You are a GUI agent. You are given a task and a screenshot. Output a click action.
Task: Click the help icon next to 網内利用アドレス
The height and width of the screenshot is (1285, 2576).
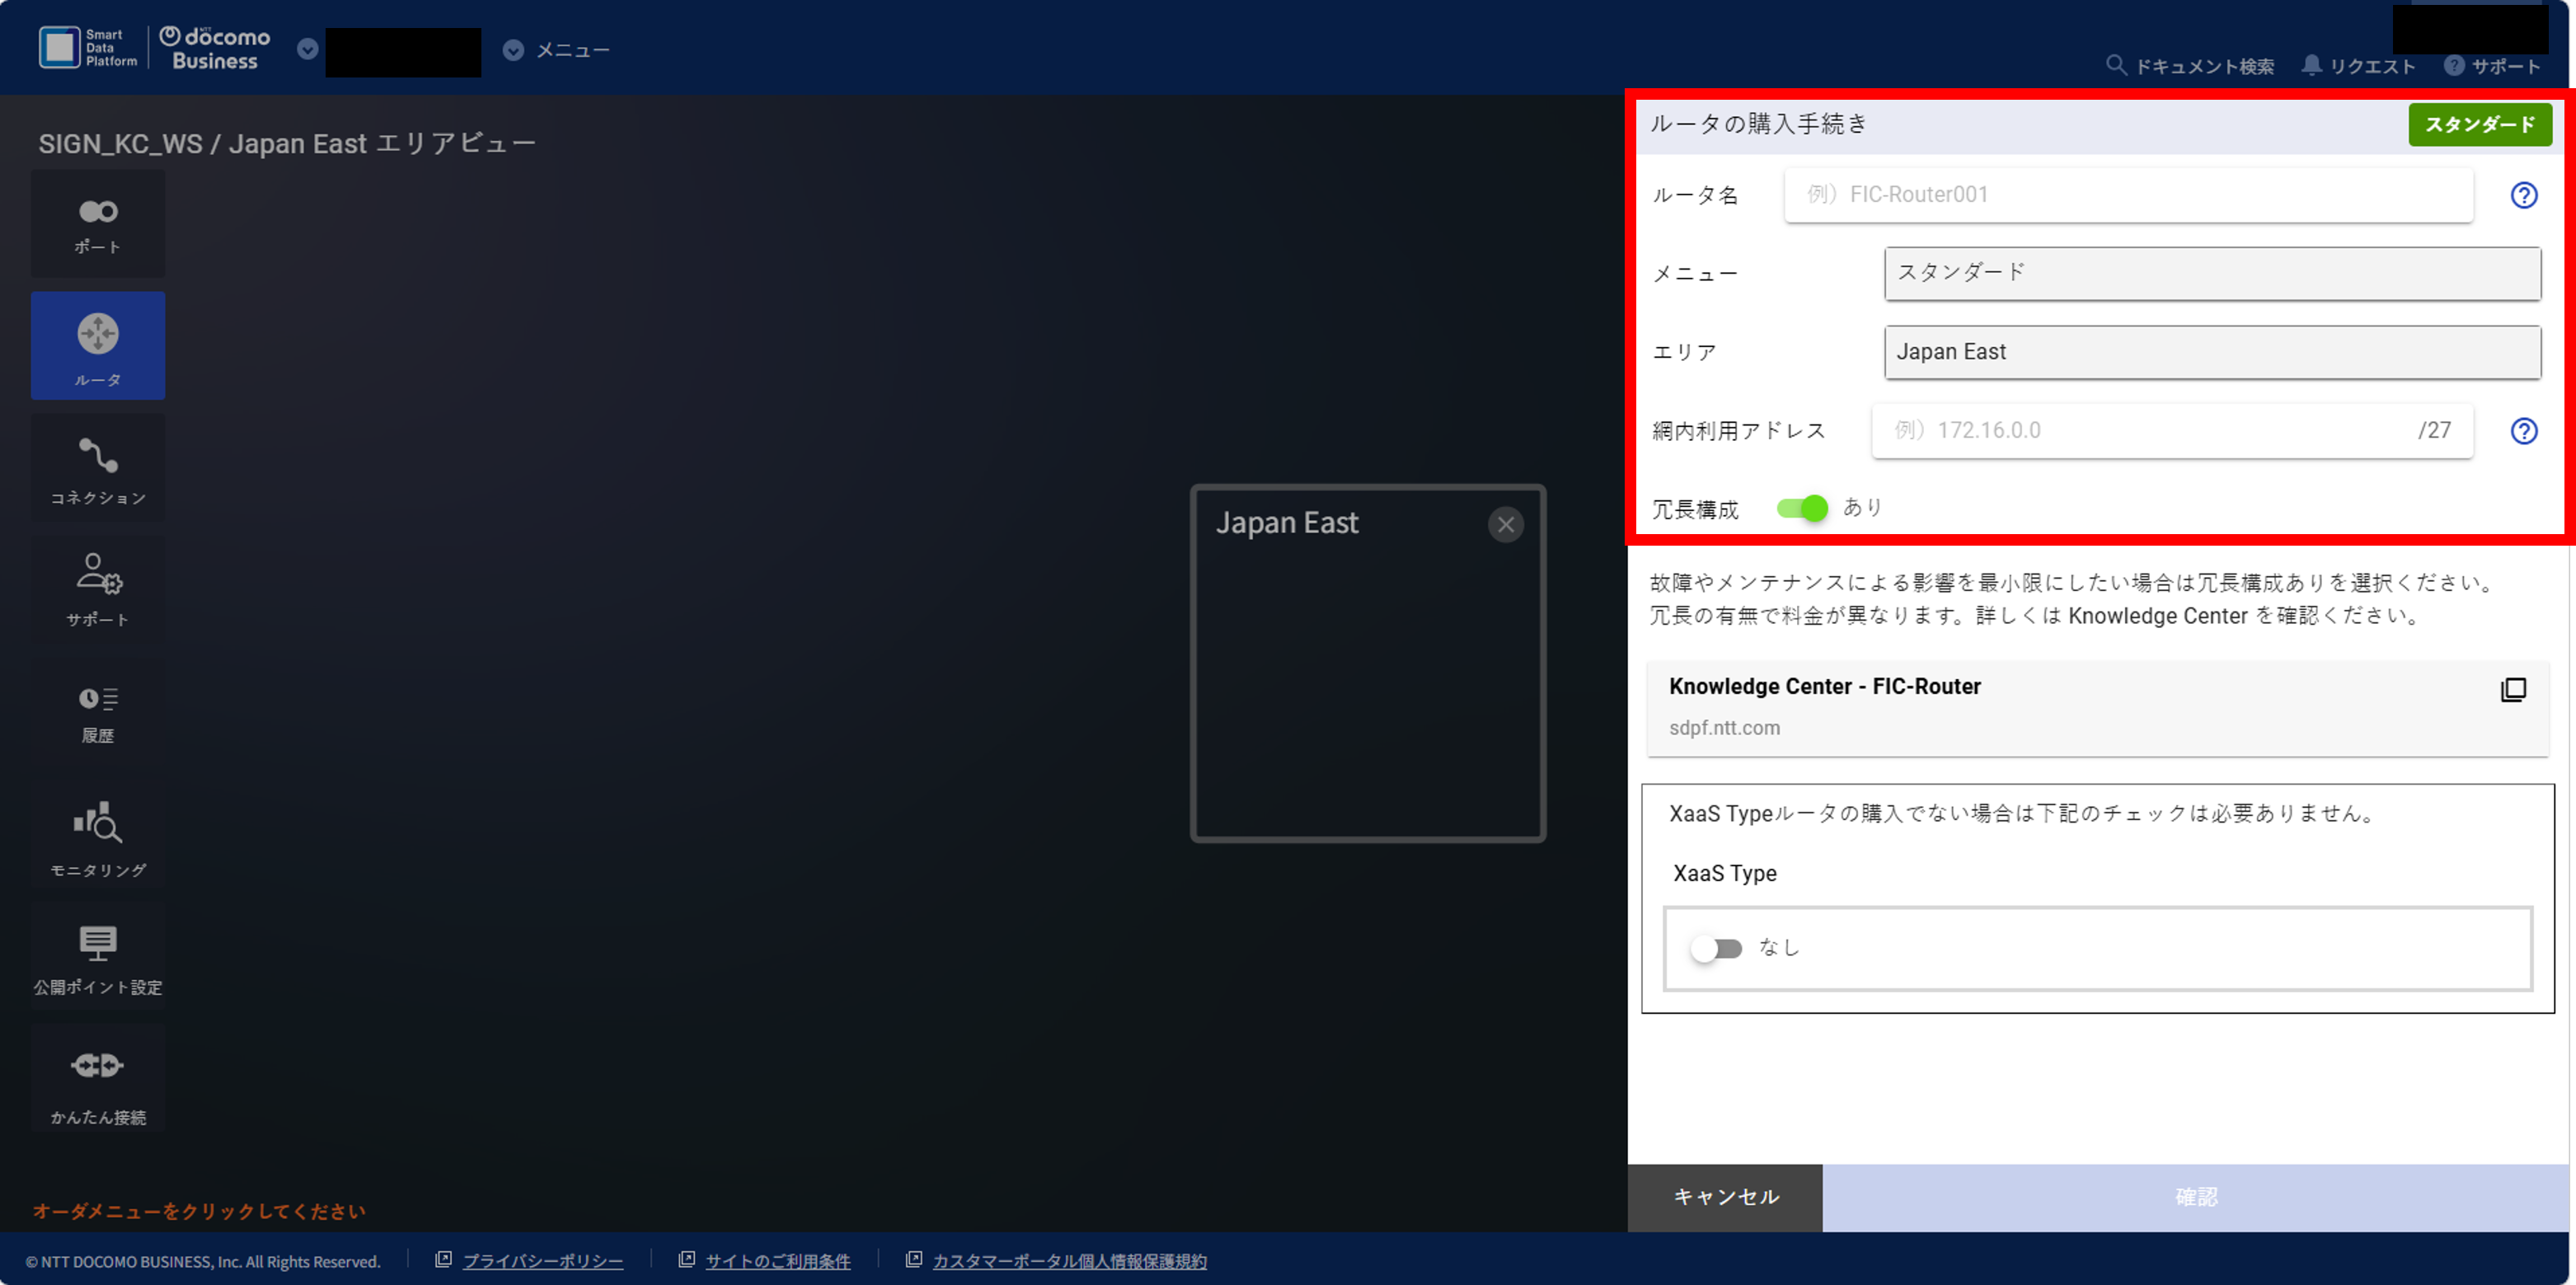coord(2523,431)
